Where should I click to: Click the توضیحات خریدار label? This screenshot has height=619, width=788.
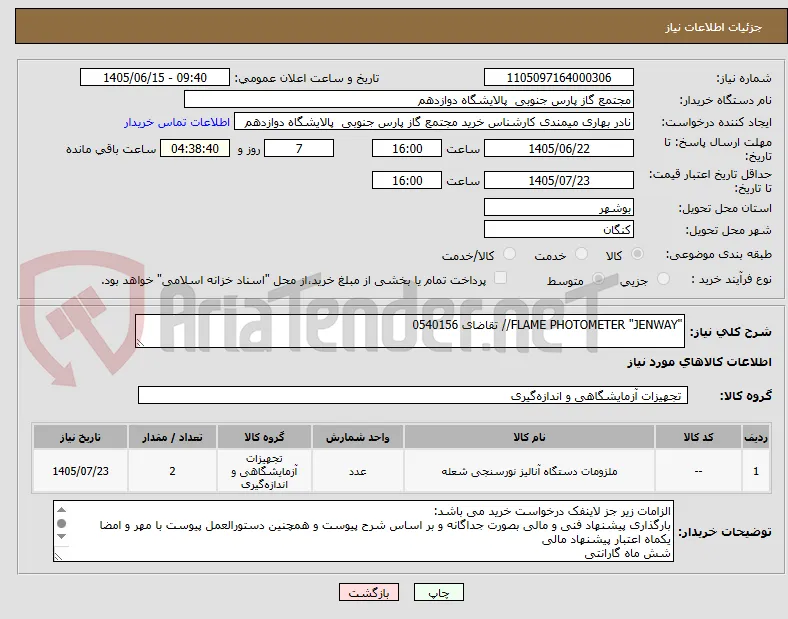pyautogui.click(x=725, y=532)
